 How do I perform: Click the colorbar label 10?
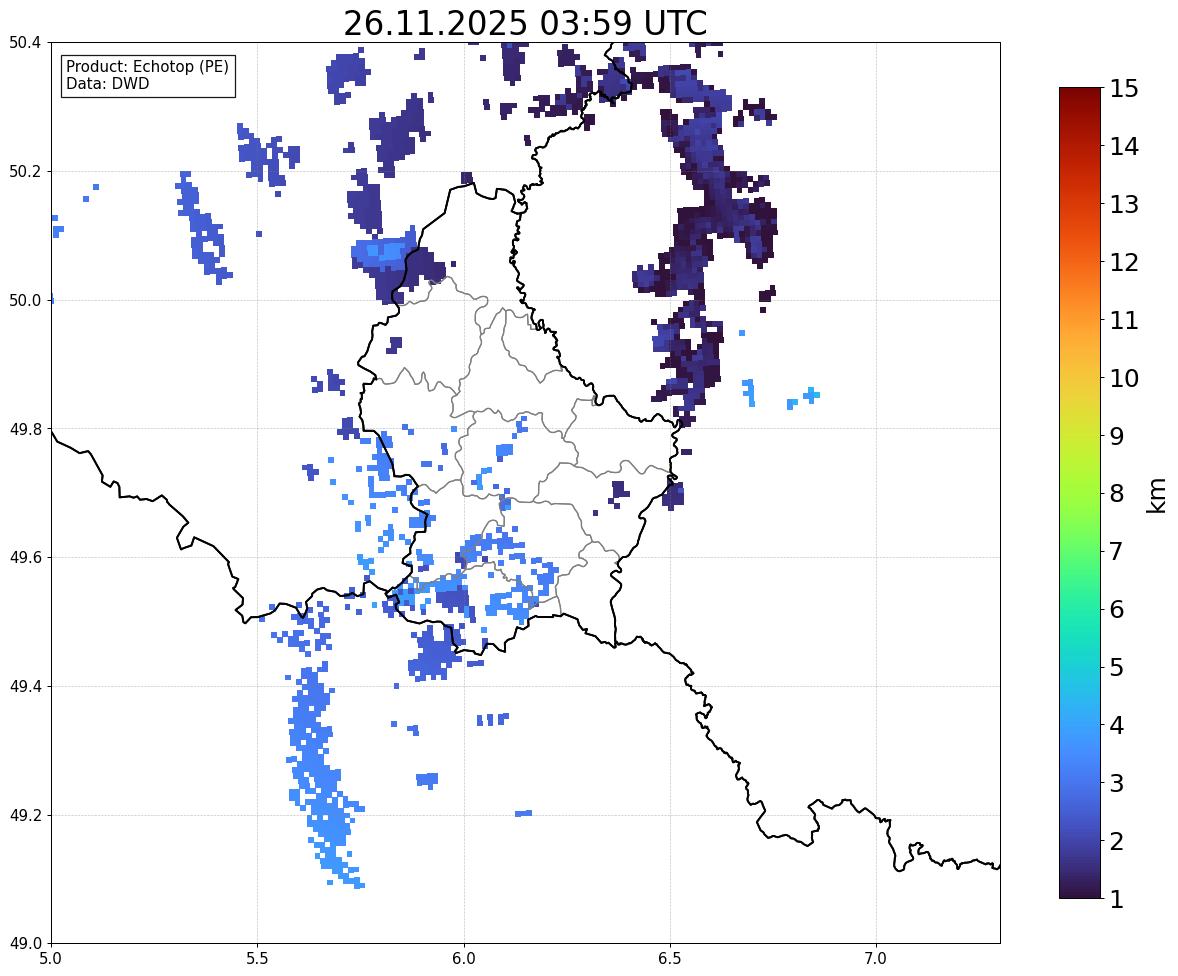(1124, 378)
